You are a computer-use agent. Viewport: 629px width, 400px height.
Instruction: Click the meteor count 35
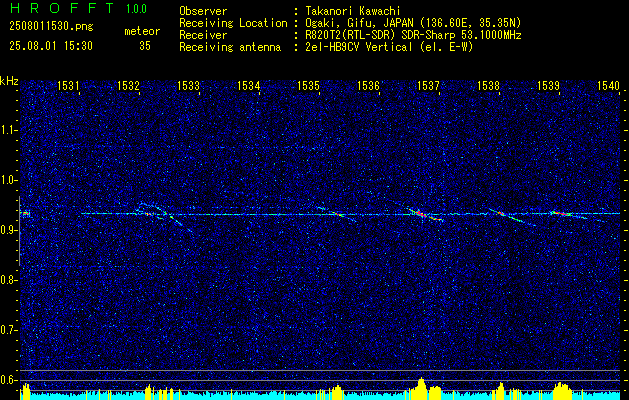click(x=145, y=46)
